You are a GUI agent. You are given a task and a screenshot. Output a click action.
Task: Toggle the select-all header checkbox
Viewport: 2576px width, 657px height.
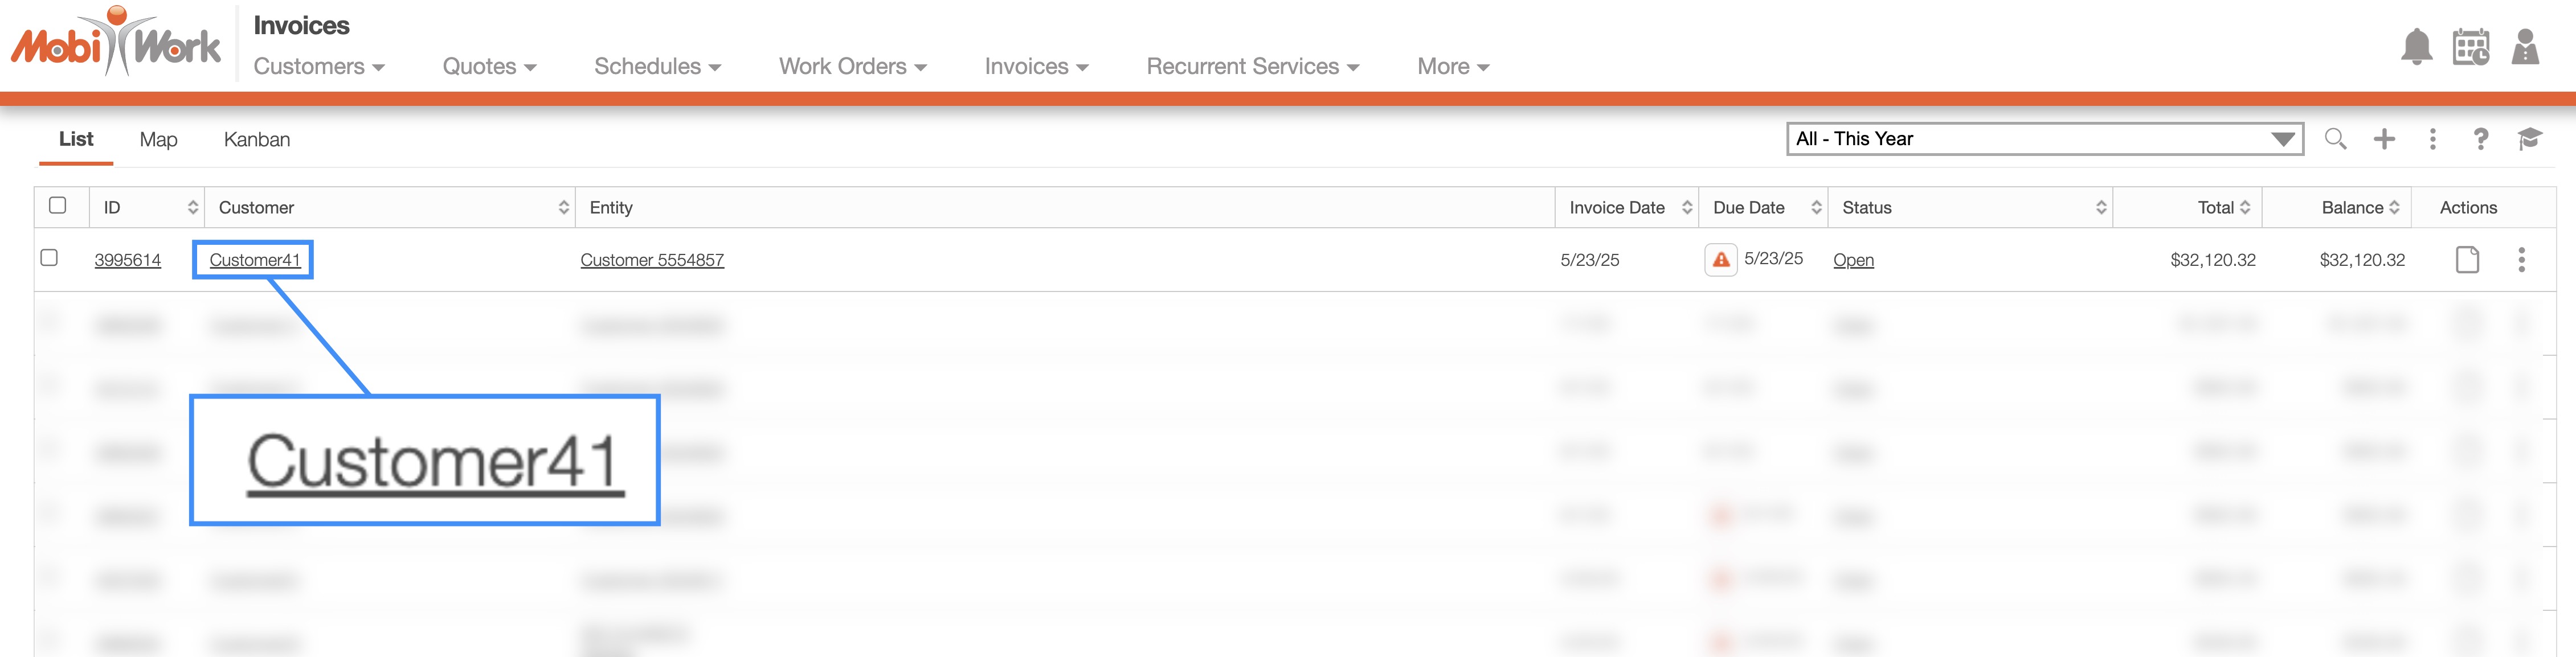pos(58,205)
